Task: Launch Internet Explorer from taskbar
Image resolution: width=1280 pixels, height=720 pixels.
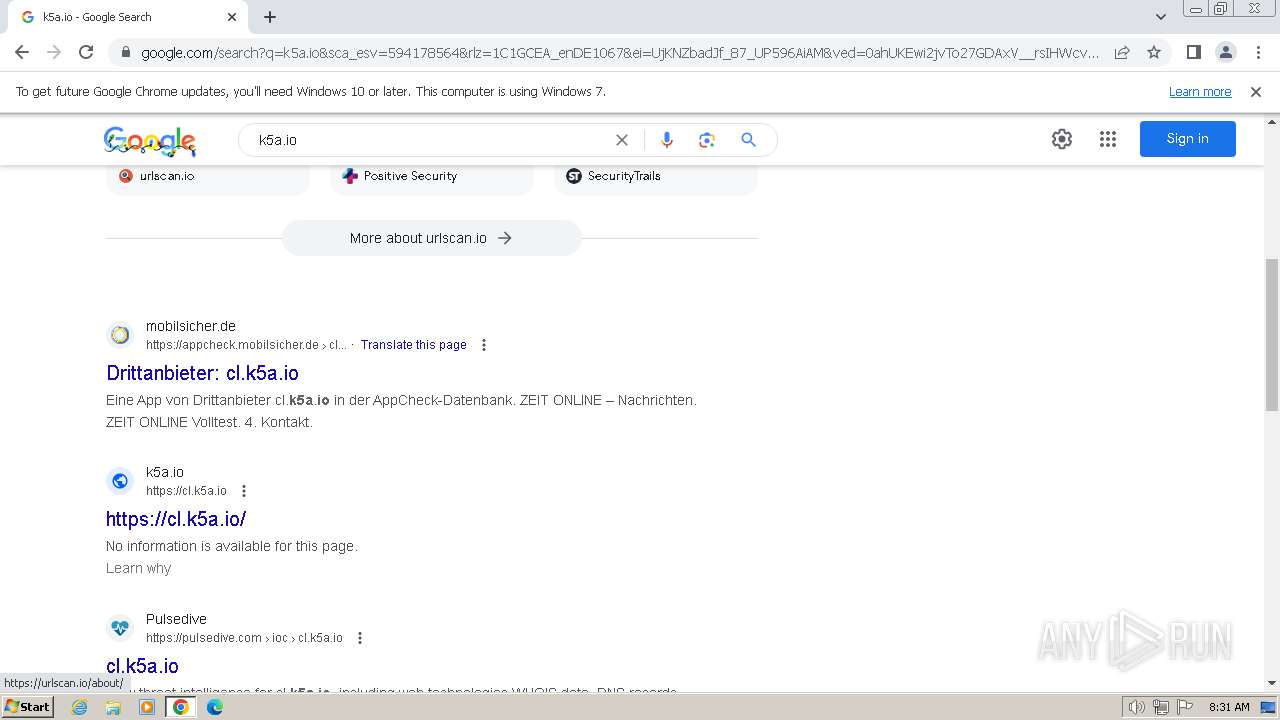Action: (x=80, y=707)
